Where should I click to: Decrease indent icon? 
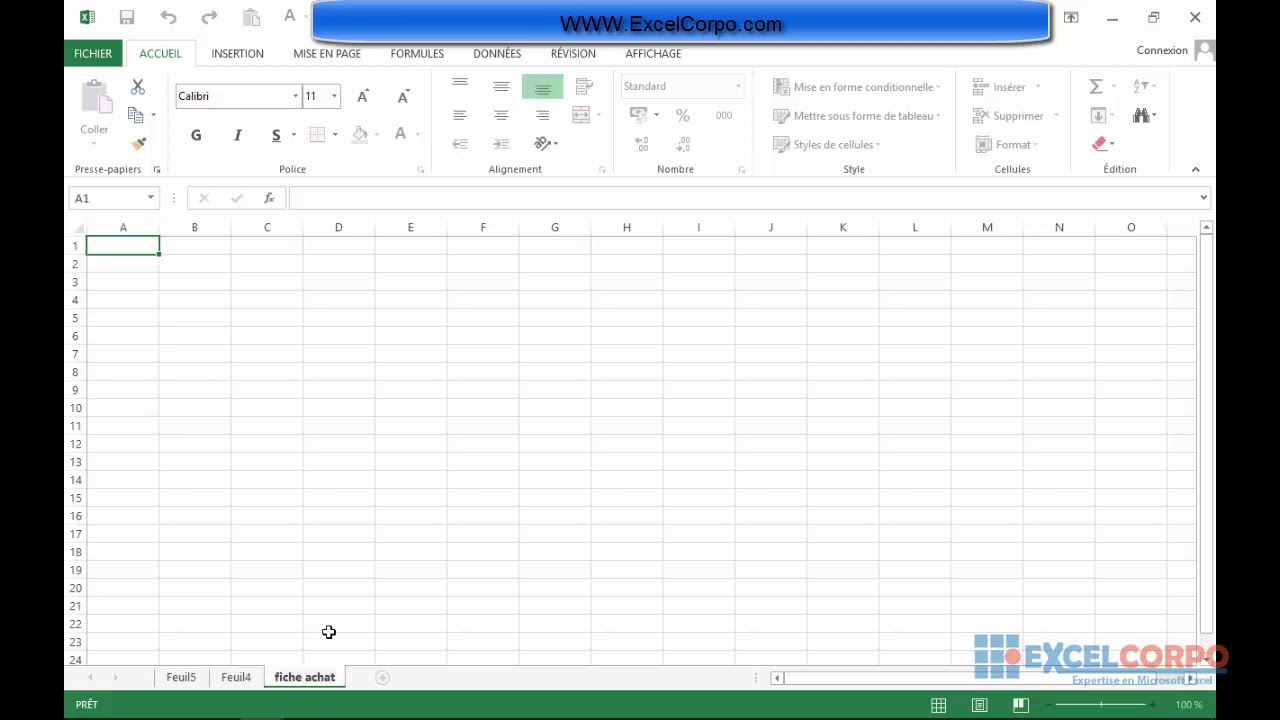[x=460, y=144]
